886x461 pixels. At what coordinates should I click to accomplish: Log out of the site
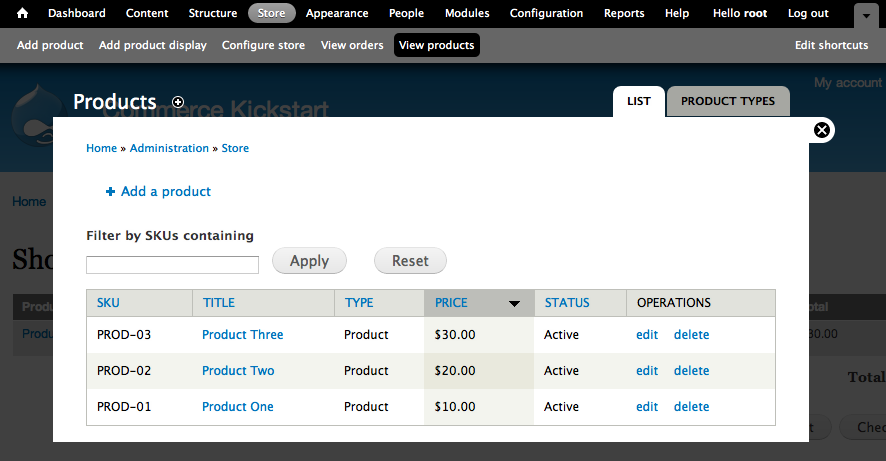point(808,13)
